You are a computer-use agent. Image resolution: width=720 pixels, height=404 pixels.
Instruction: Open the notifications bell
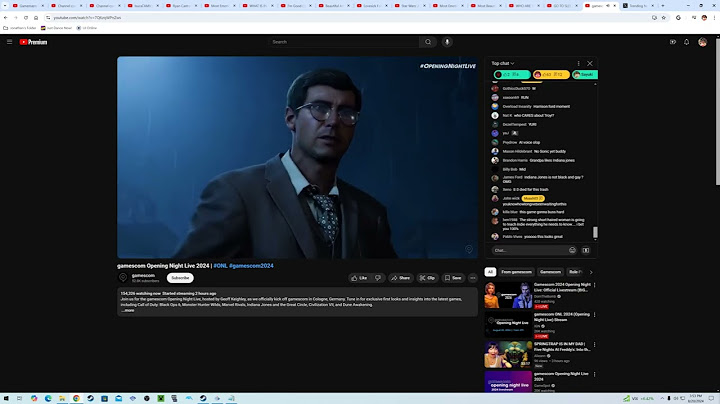click(686, 42)
